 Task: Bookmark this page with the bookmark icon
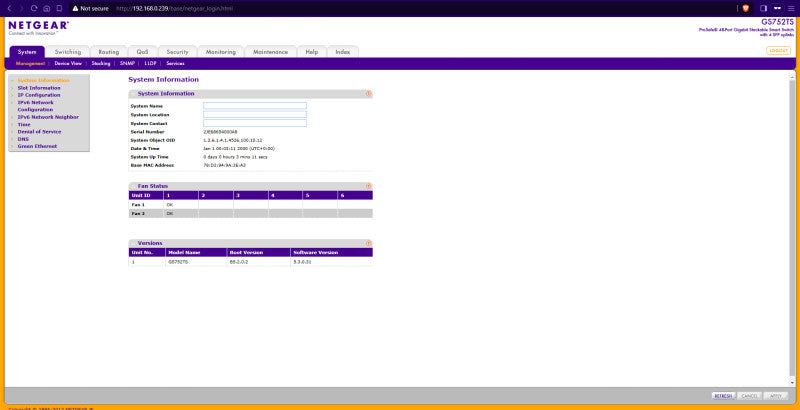(59, 8)
